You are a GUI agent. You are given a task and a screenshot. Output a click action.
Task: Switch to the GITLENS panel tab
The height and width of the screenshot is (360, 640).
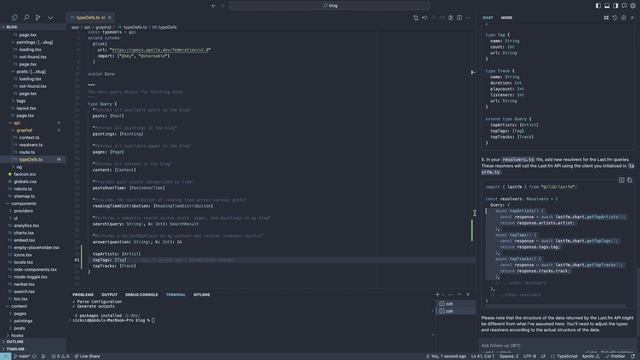[201, 294]
